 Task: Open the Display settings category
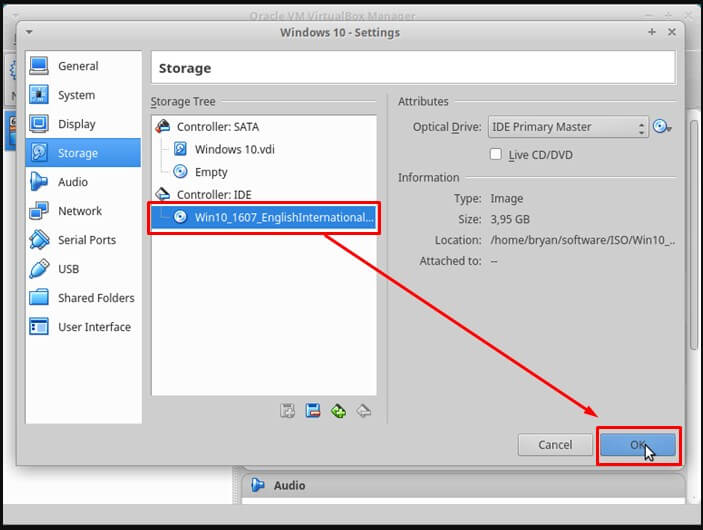click(83, 124)
